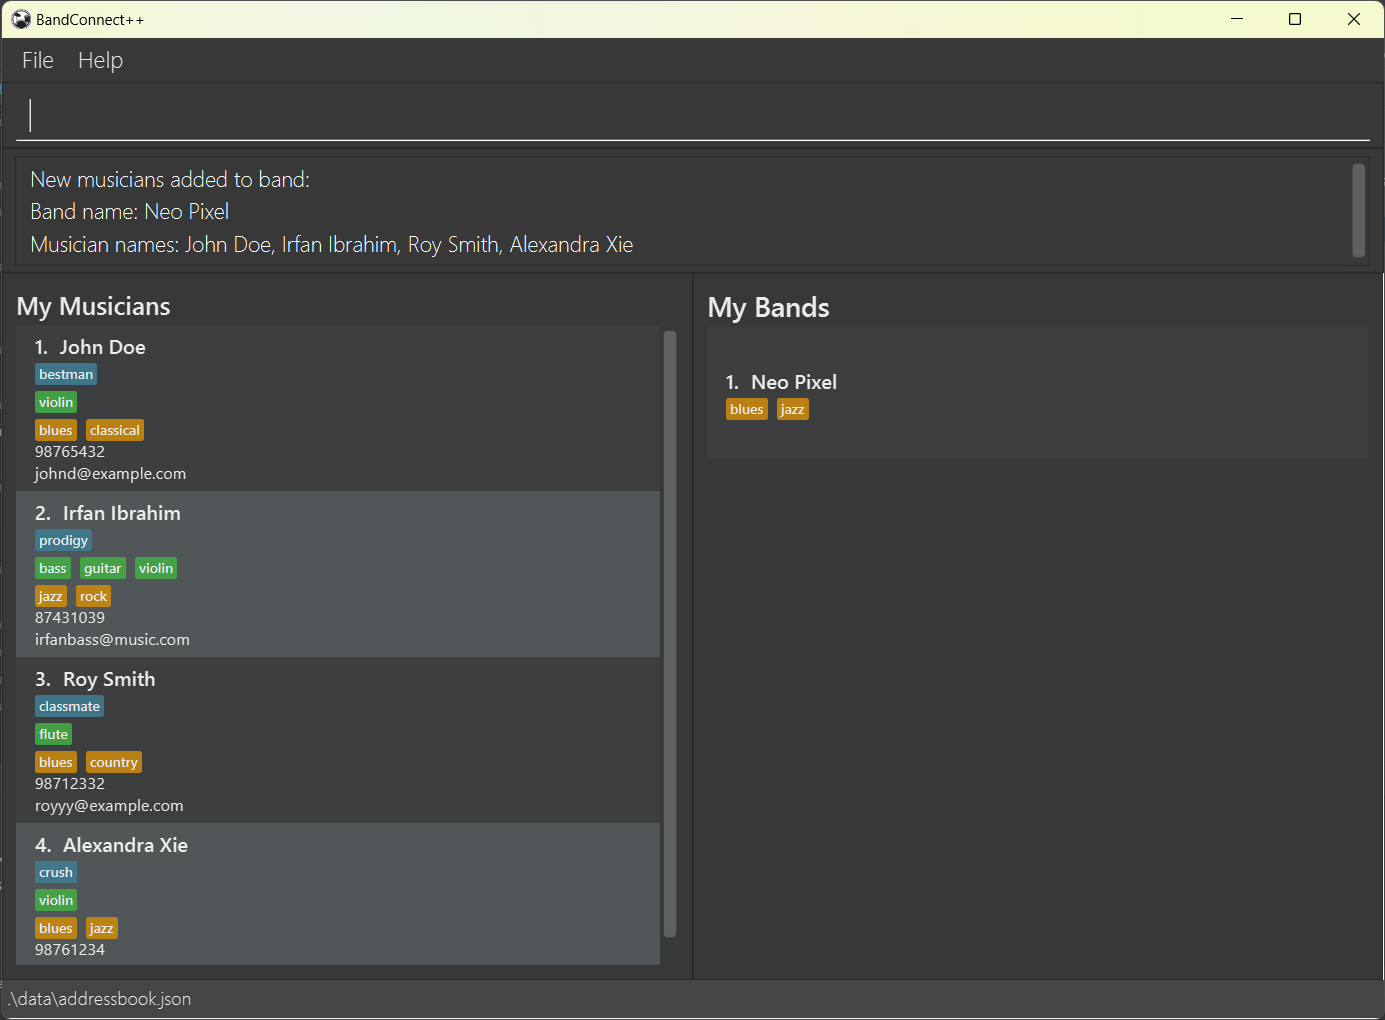Click Neo Pixel's jazz genre tag
The image size is (1385, 1020).
click(792, 410)
